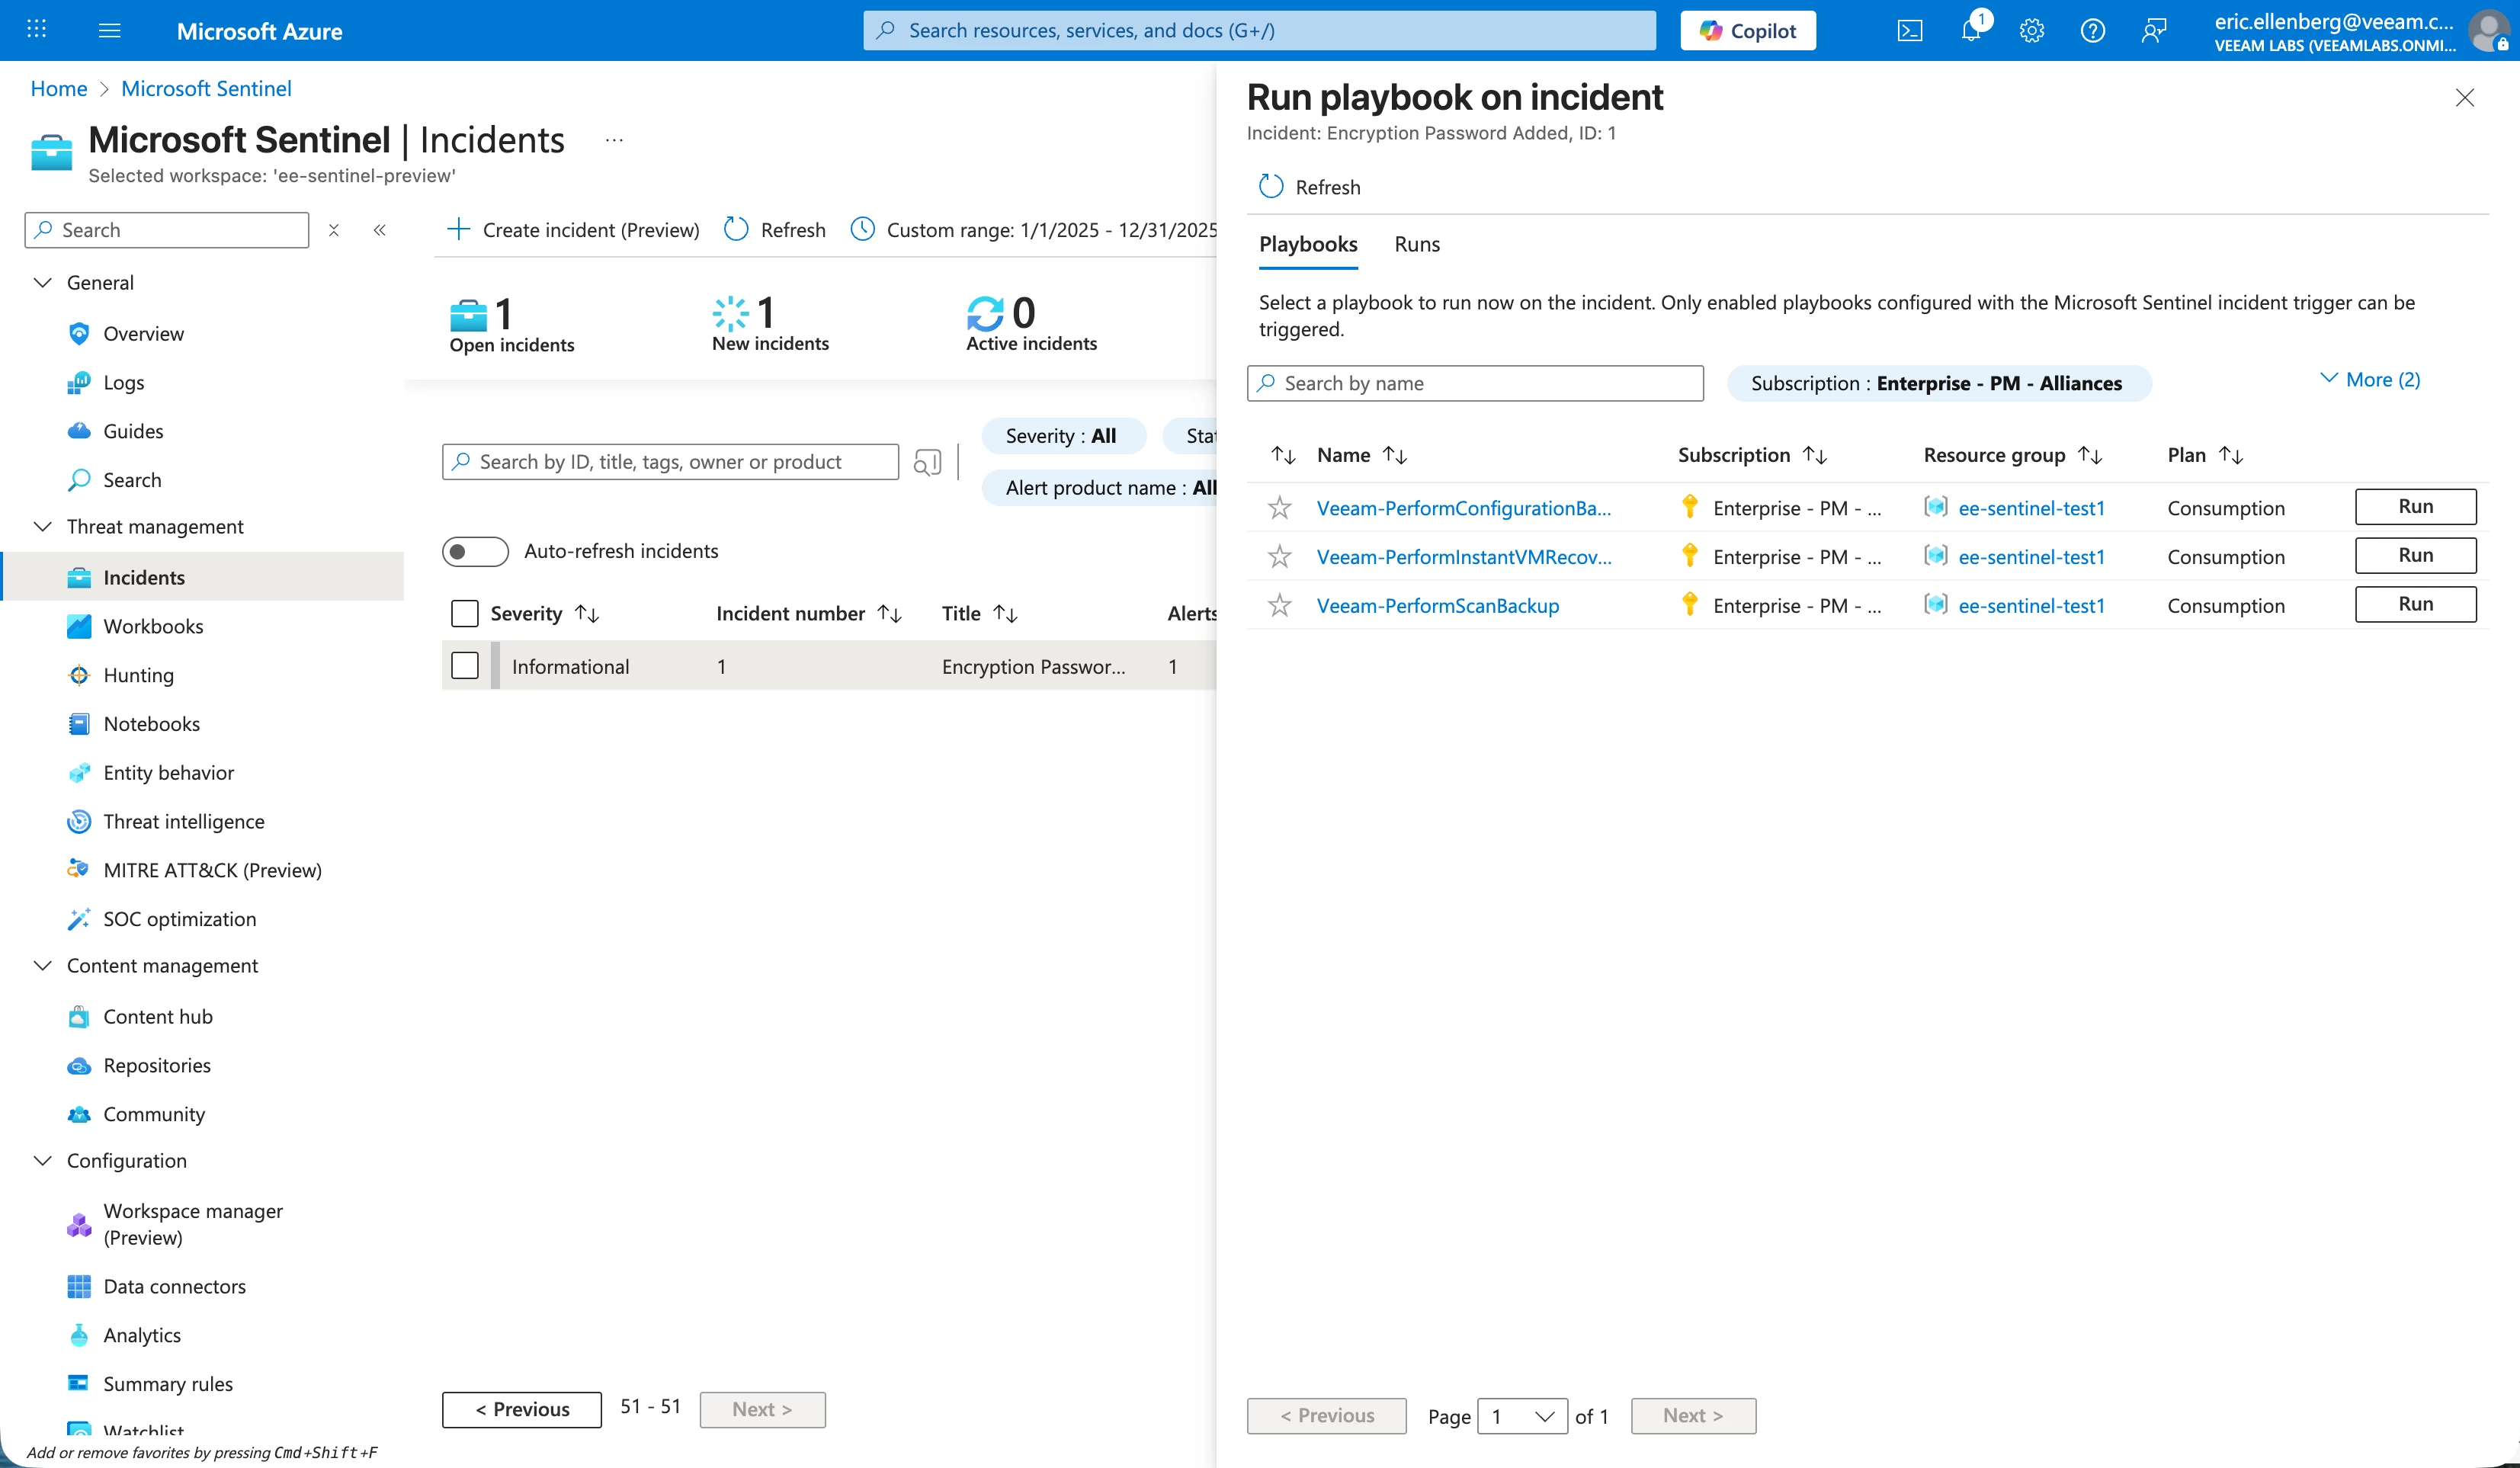Toggle Auto-refresh incidents switch

click(475, 551)
